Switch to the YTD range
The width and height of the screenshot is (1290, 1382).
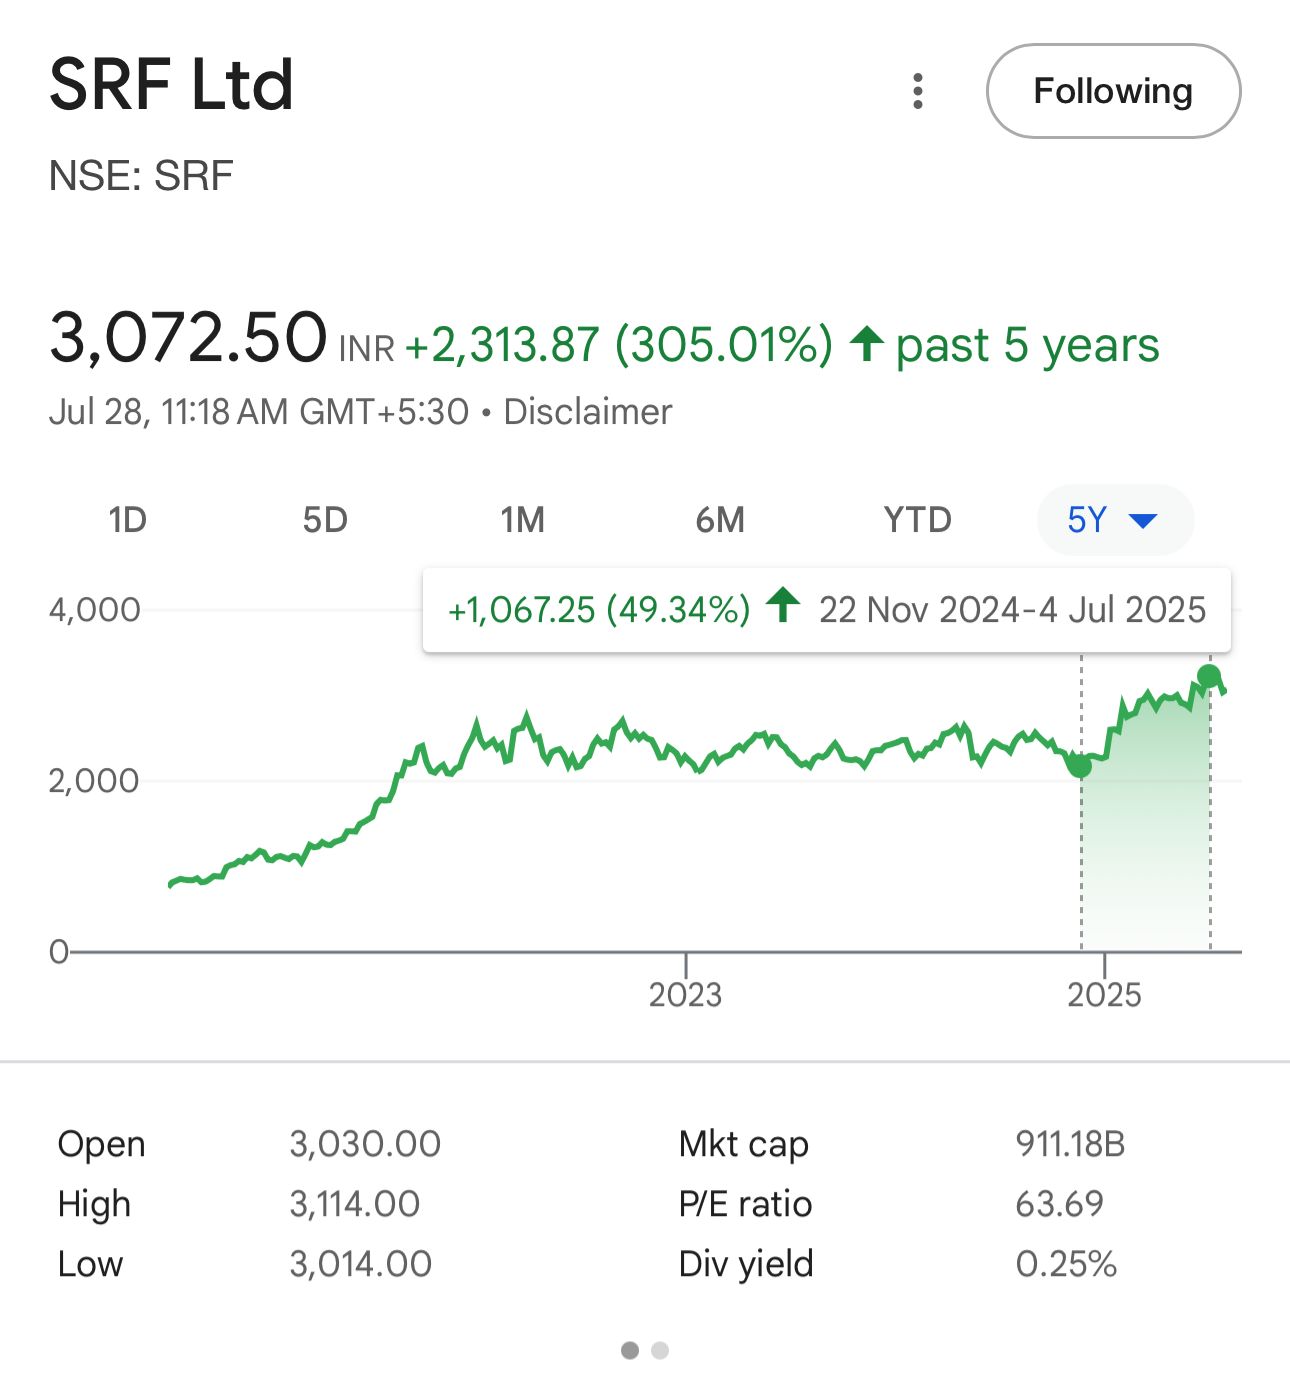tap(917, 520)
